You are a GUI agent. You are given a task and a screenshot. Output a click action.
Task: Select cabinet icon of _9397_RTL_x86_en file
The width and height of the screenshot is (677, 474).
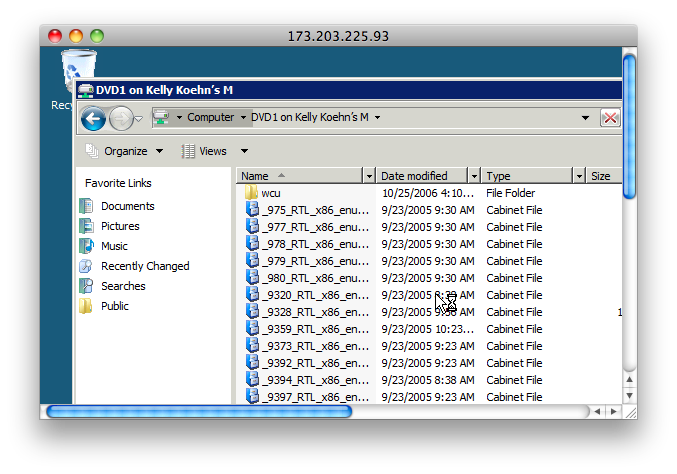[x=252, y=396]
